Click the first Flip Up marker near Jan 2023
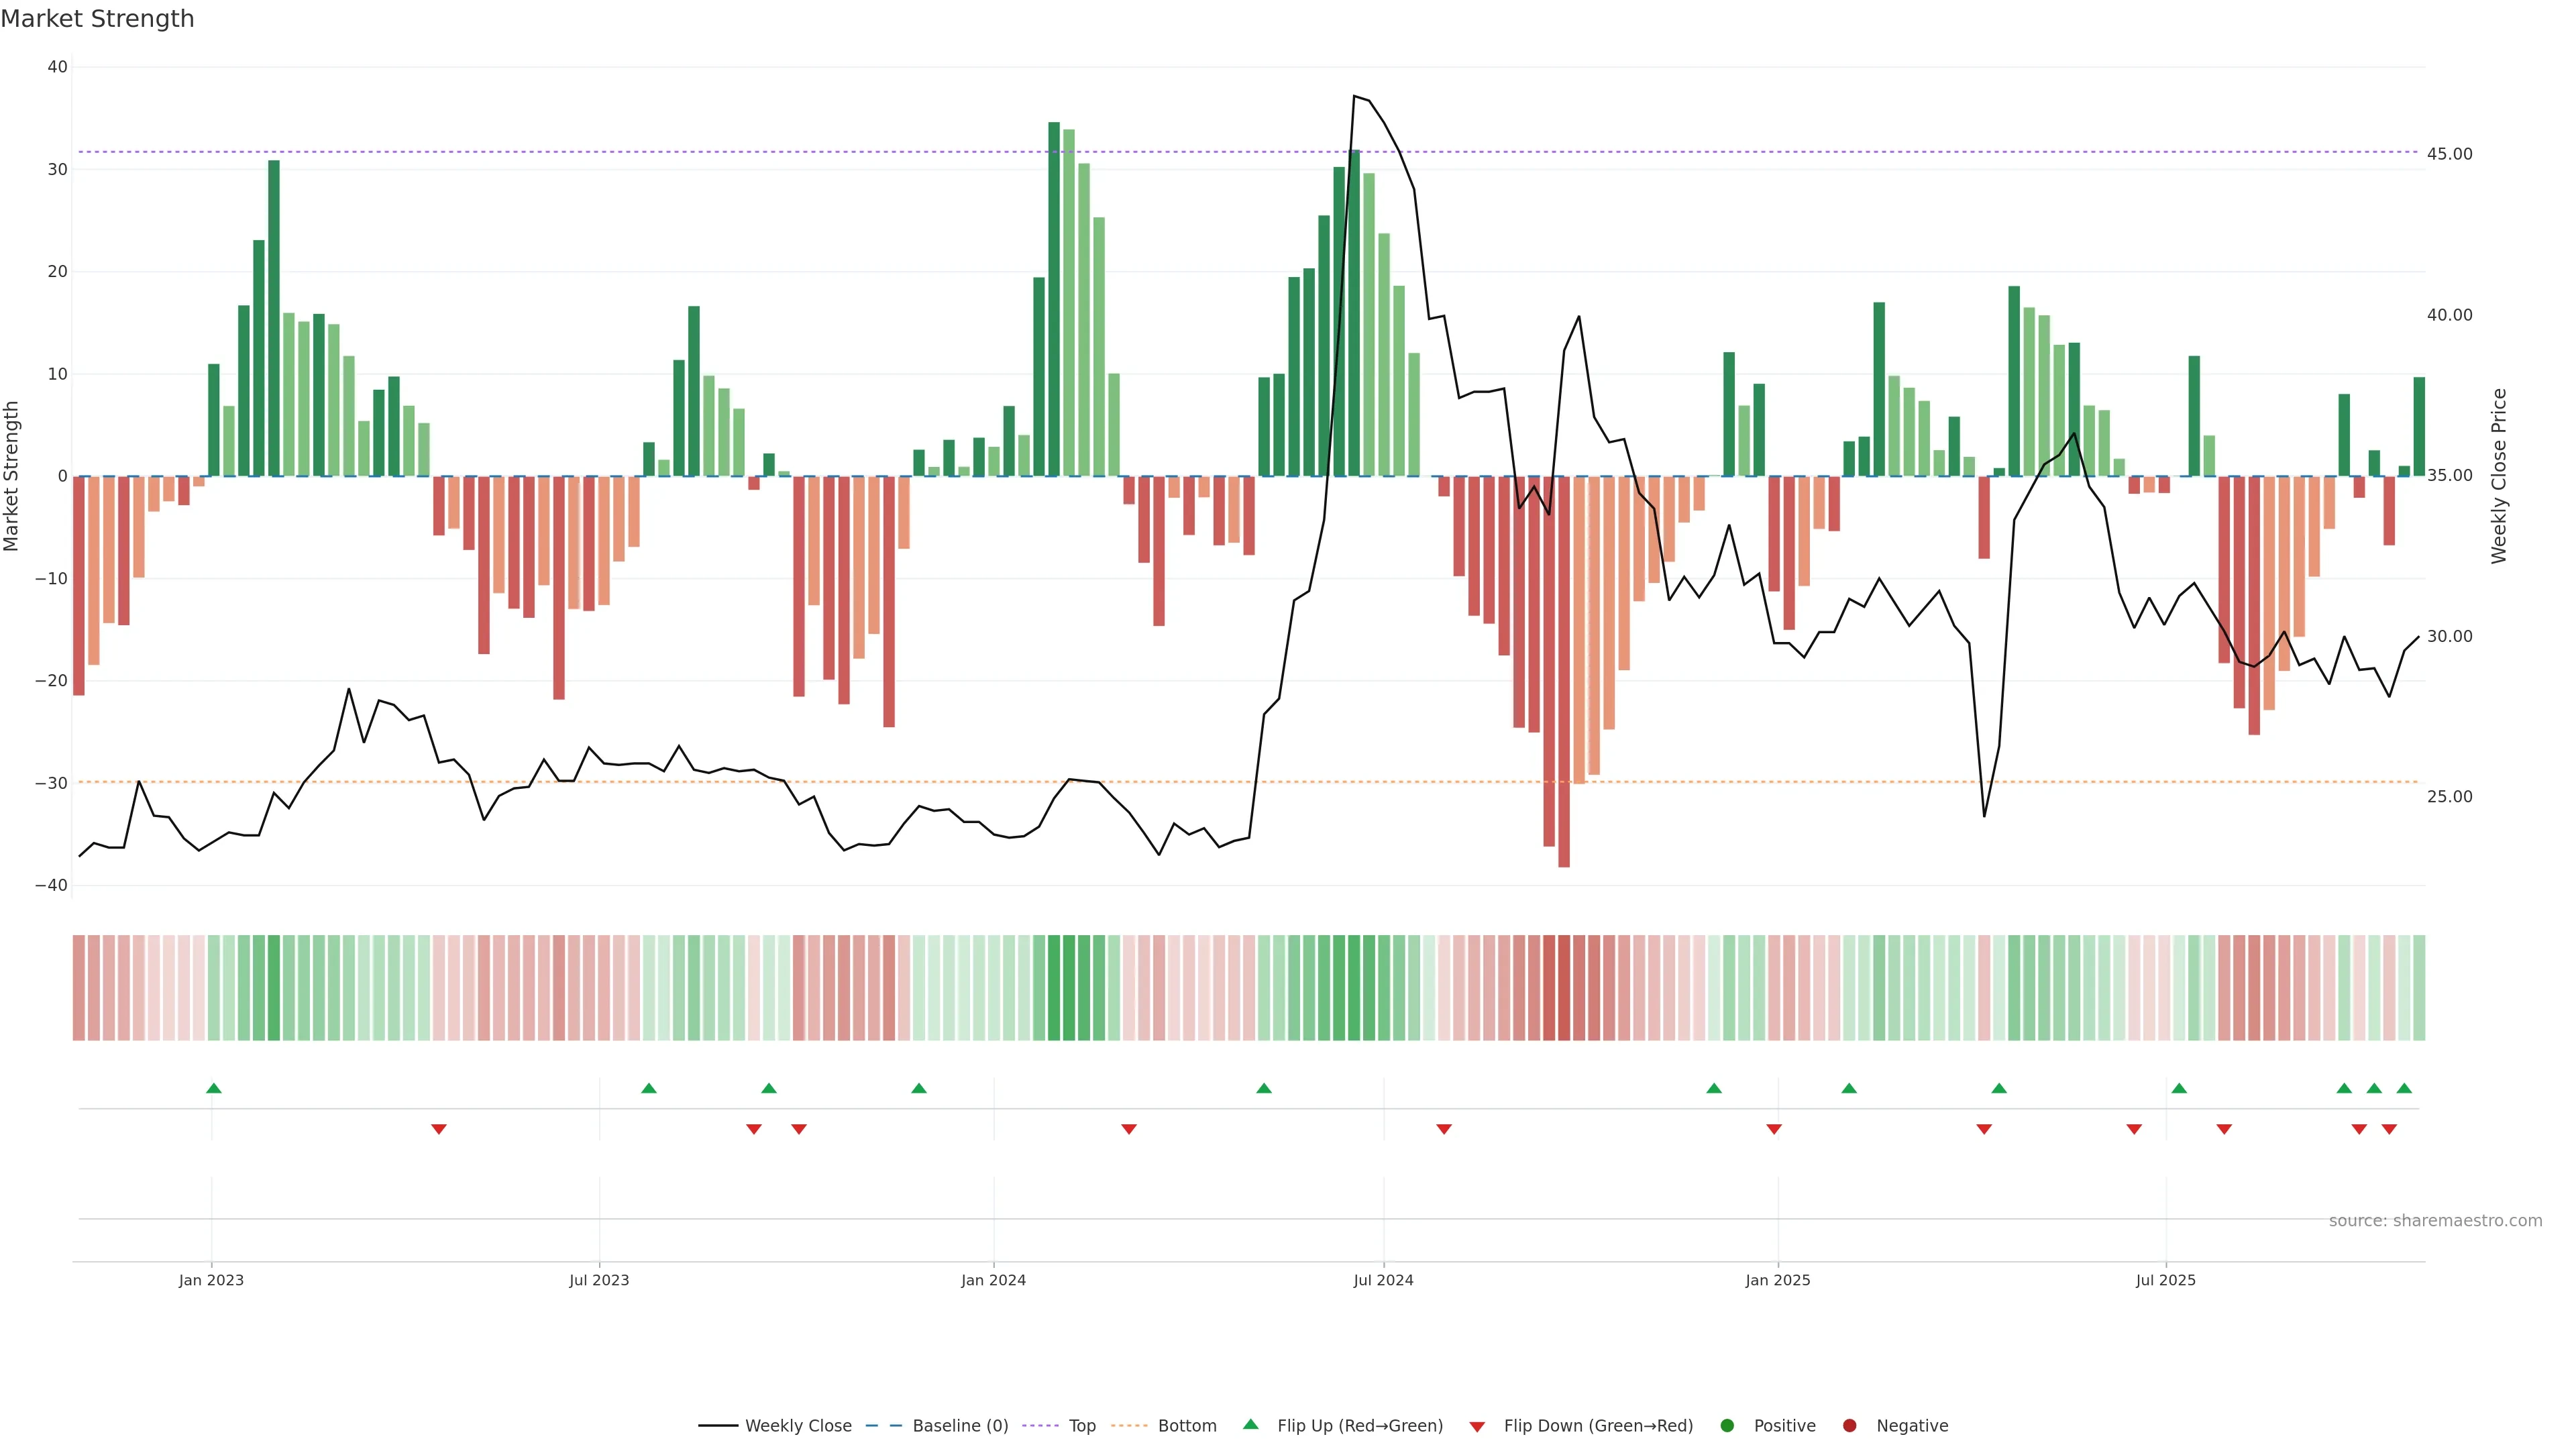The height and width of the screenshot is (1449, 2576). (213, 1088)
